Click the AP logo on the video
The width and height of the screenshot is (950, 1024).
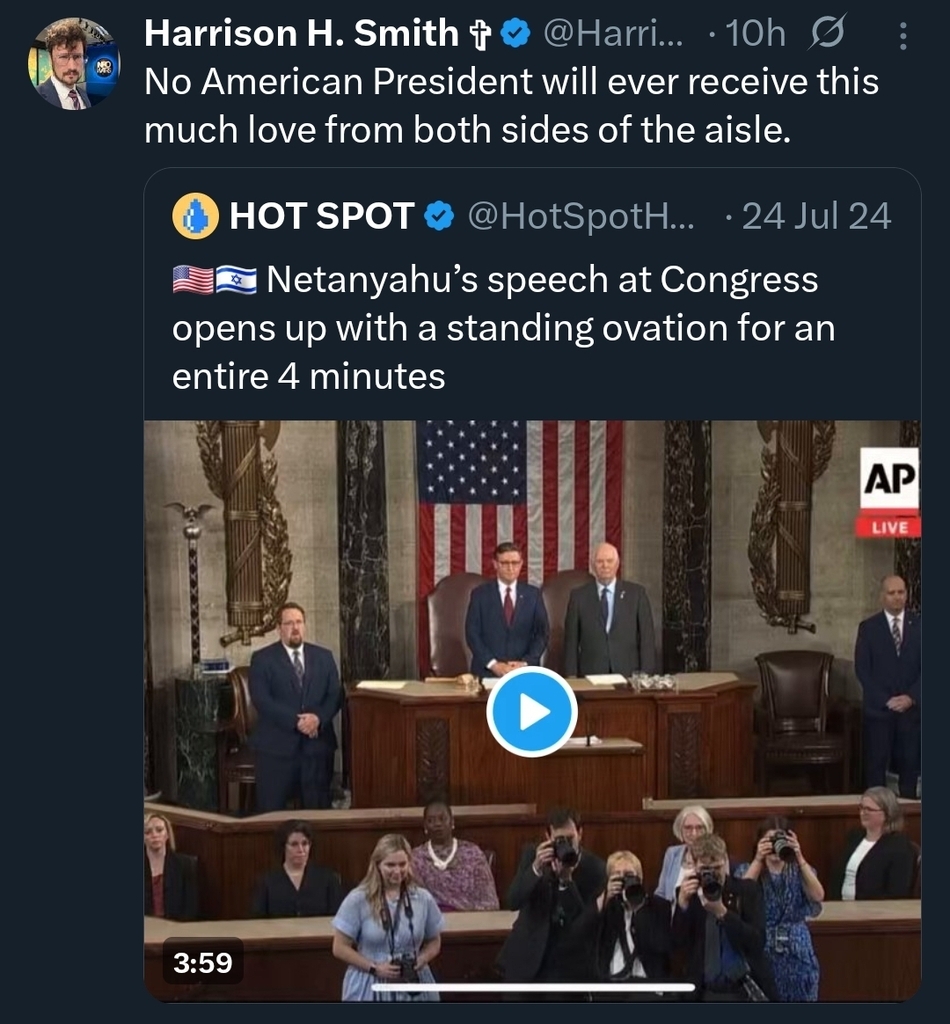(x=889, y=480)
